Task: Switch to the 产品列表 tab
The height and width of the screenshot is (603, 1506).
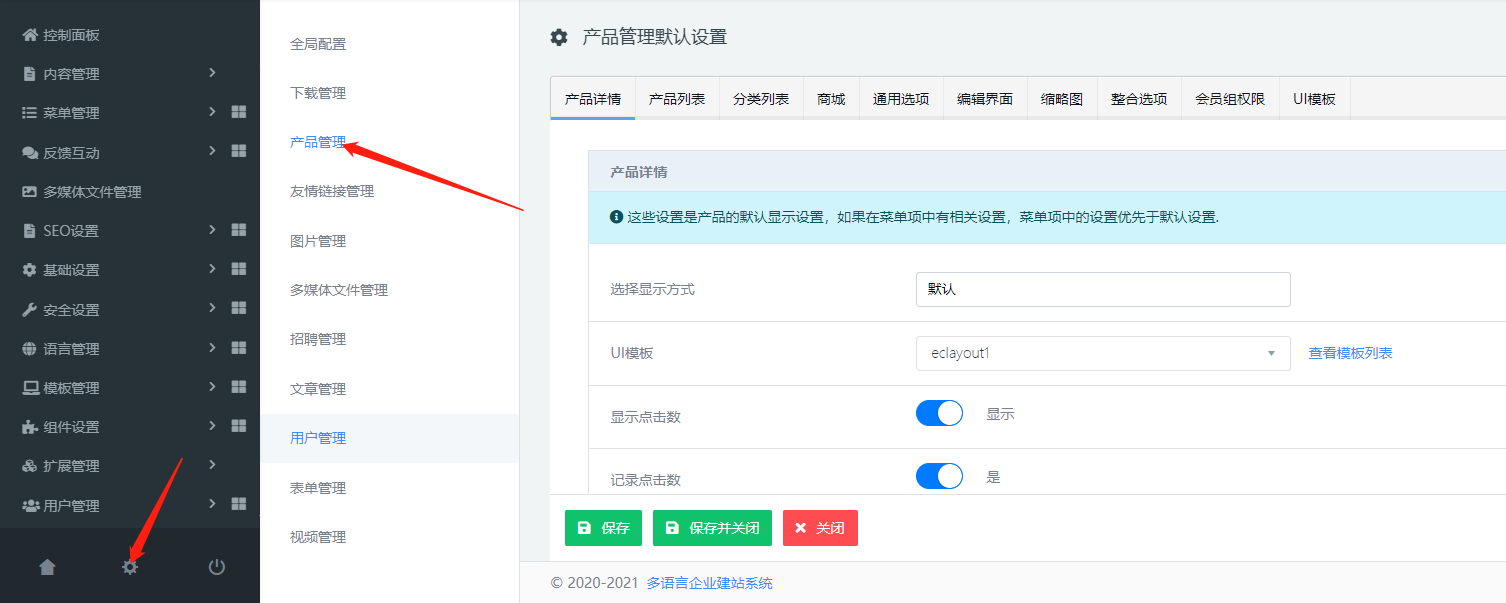Action: click(677, 99)
